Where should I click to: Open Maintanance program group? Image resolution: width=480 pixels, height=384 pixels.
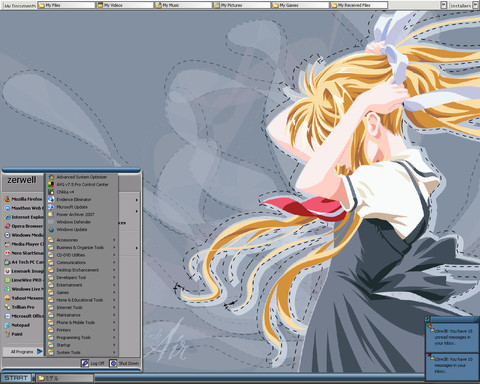[x=82, y=315]
